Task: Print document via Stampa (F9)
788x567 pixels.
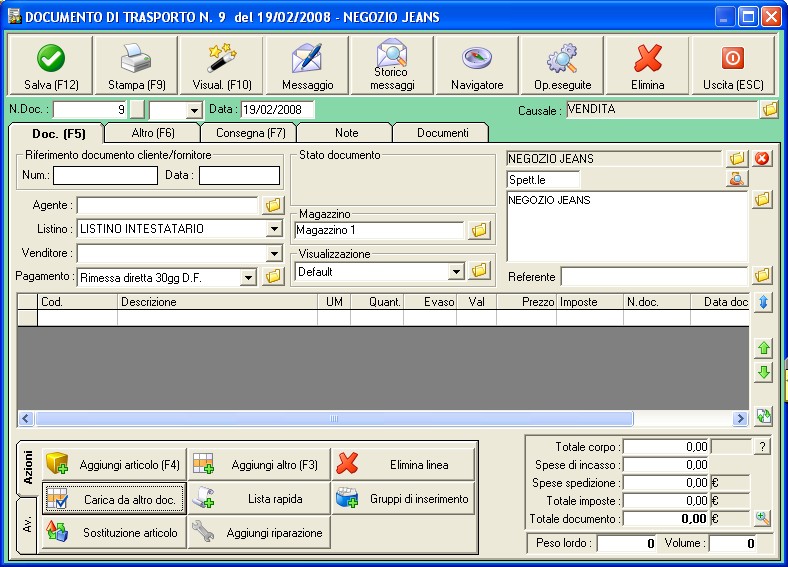Action: [x=136, y=65]
